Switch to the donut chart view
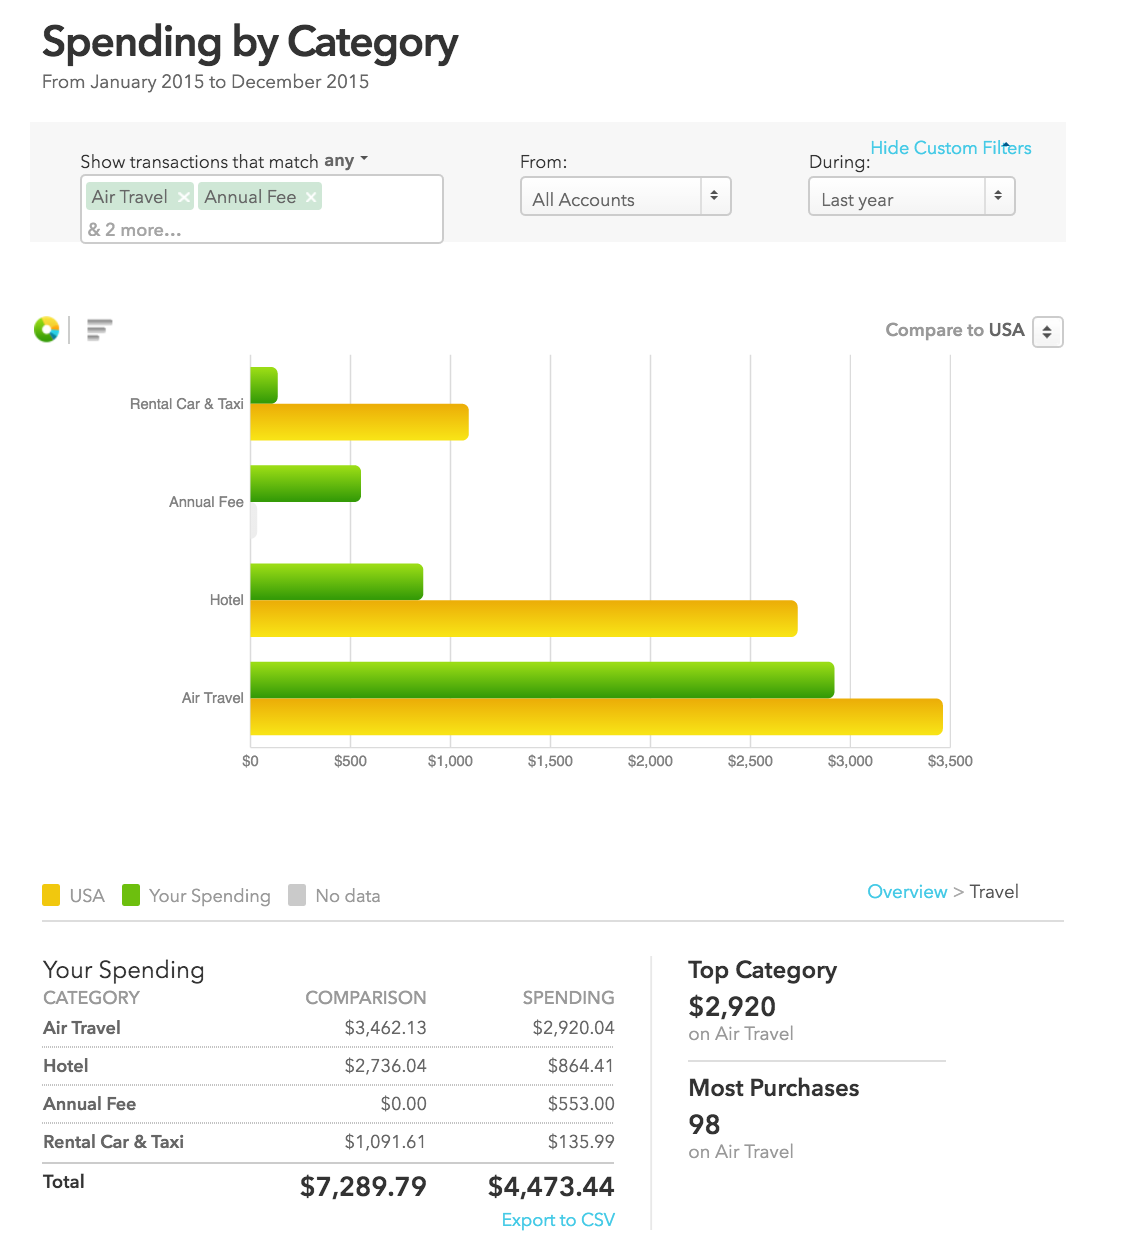1148x1260 pixels. pyautogui.click(x=46, y=329)
